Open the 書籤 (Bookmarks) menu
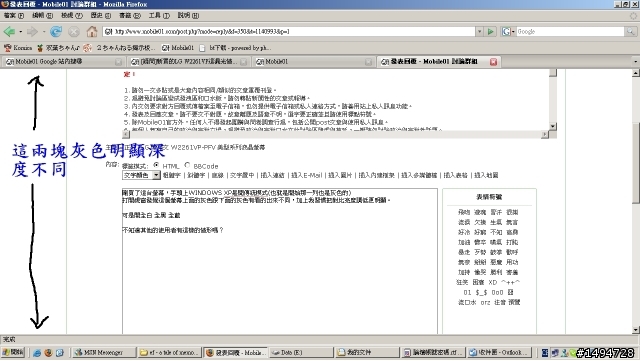Viewport: 640px width, 361px height. 129,16
